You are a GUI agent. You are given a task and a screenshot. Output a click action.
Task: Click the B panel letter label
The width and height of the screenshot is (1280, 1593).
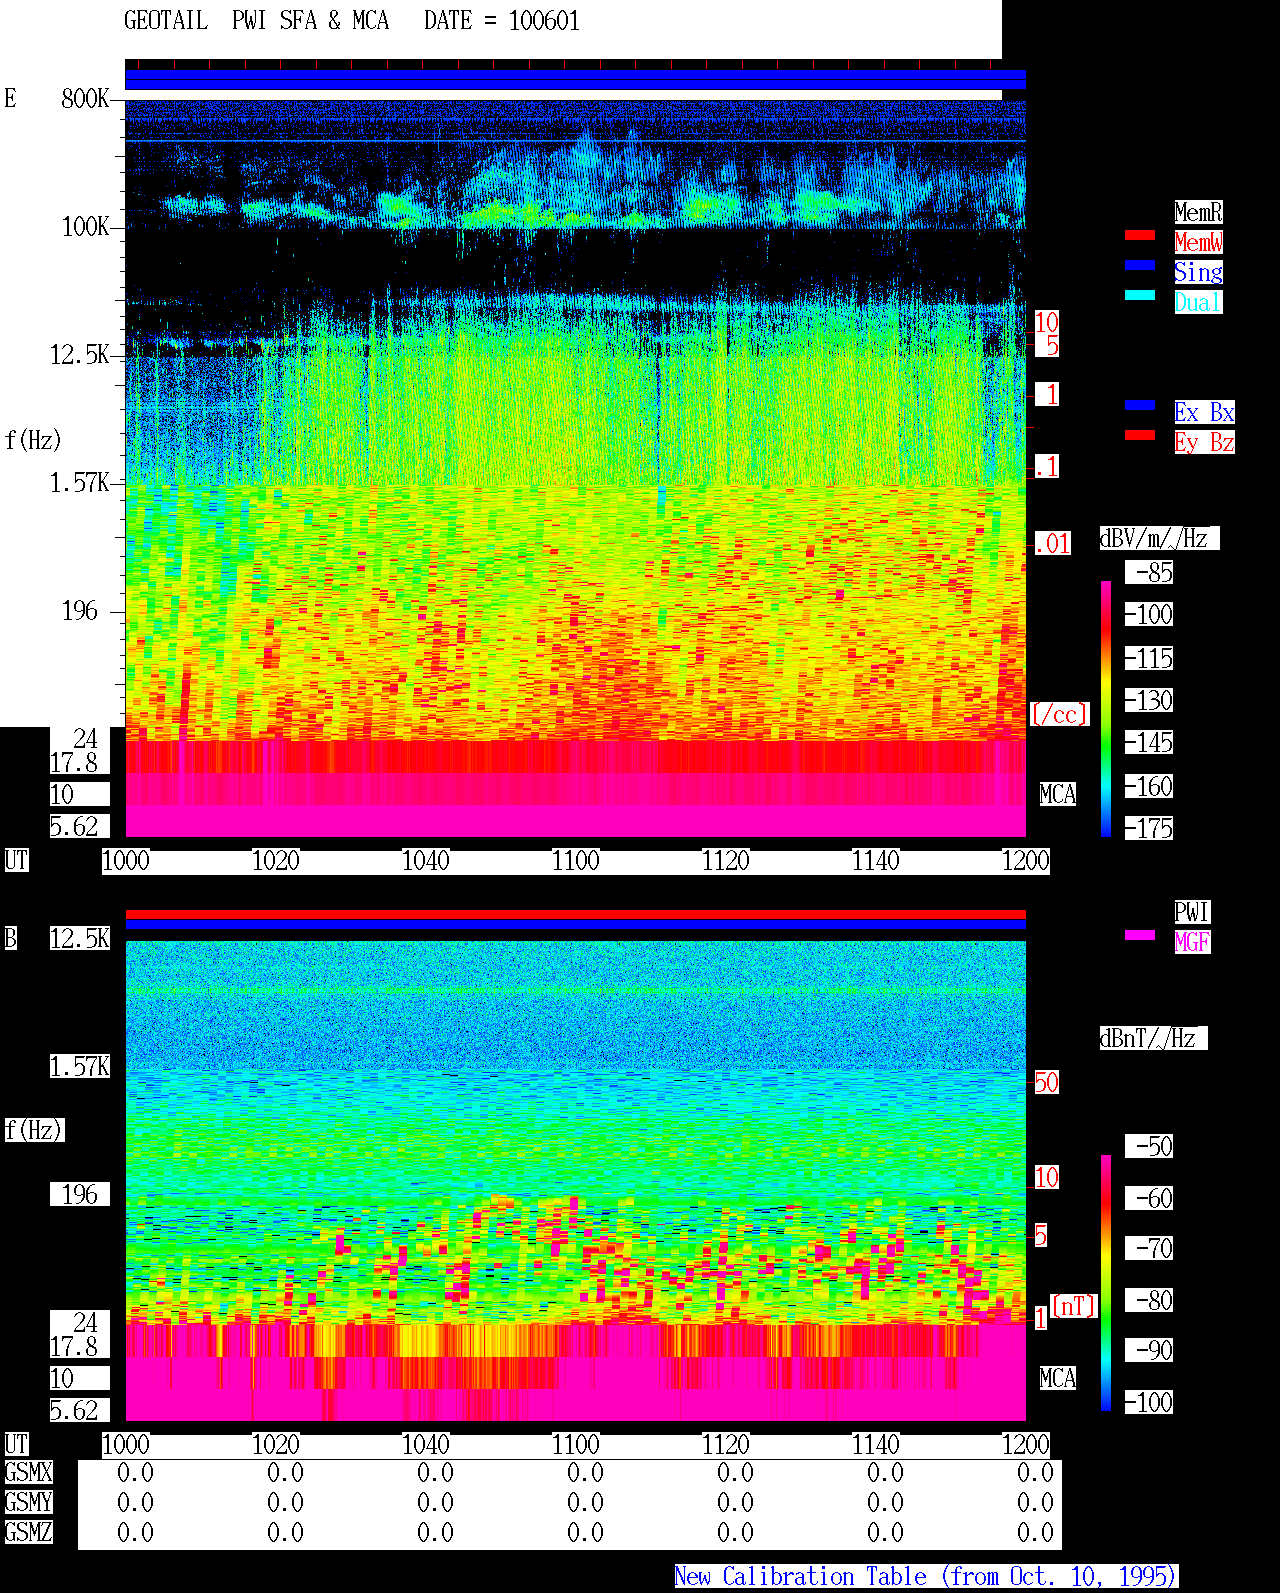point(10,938)
